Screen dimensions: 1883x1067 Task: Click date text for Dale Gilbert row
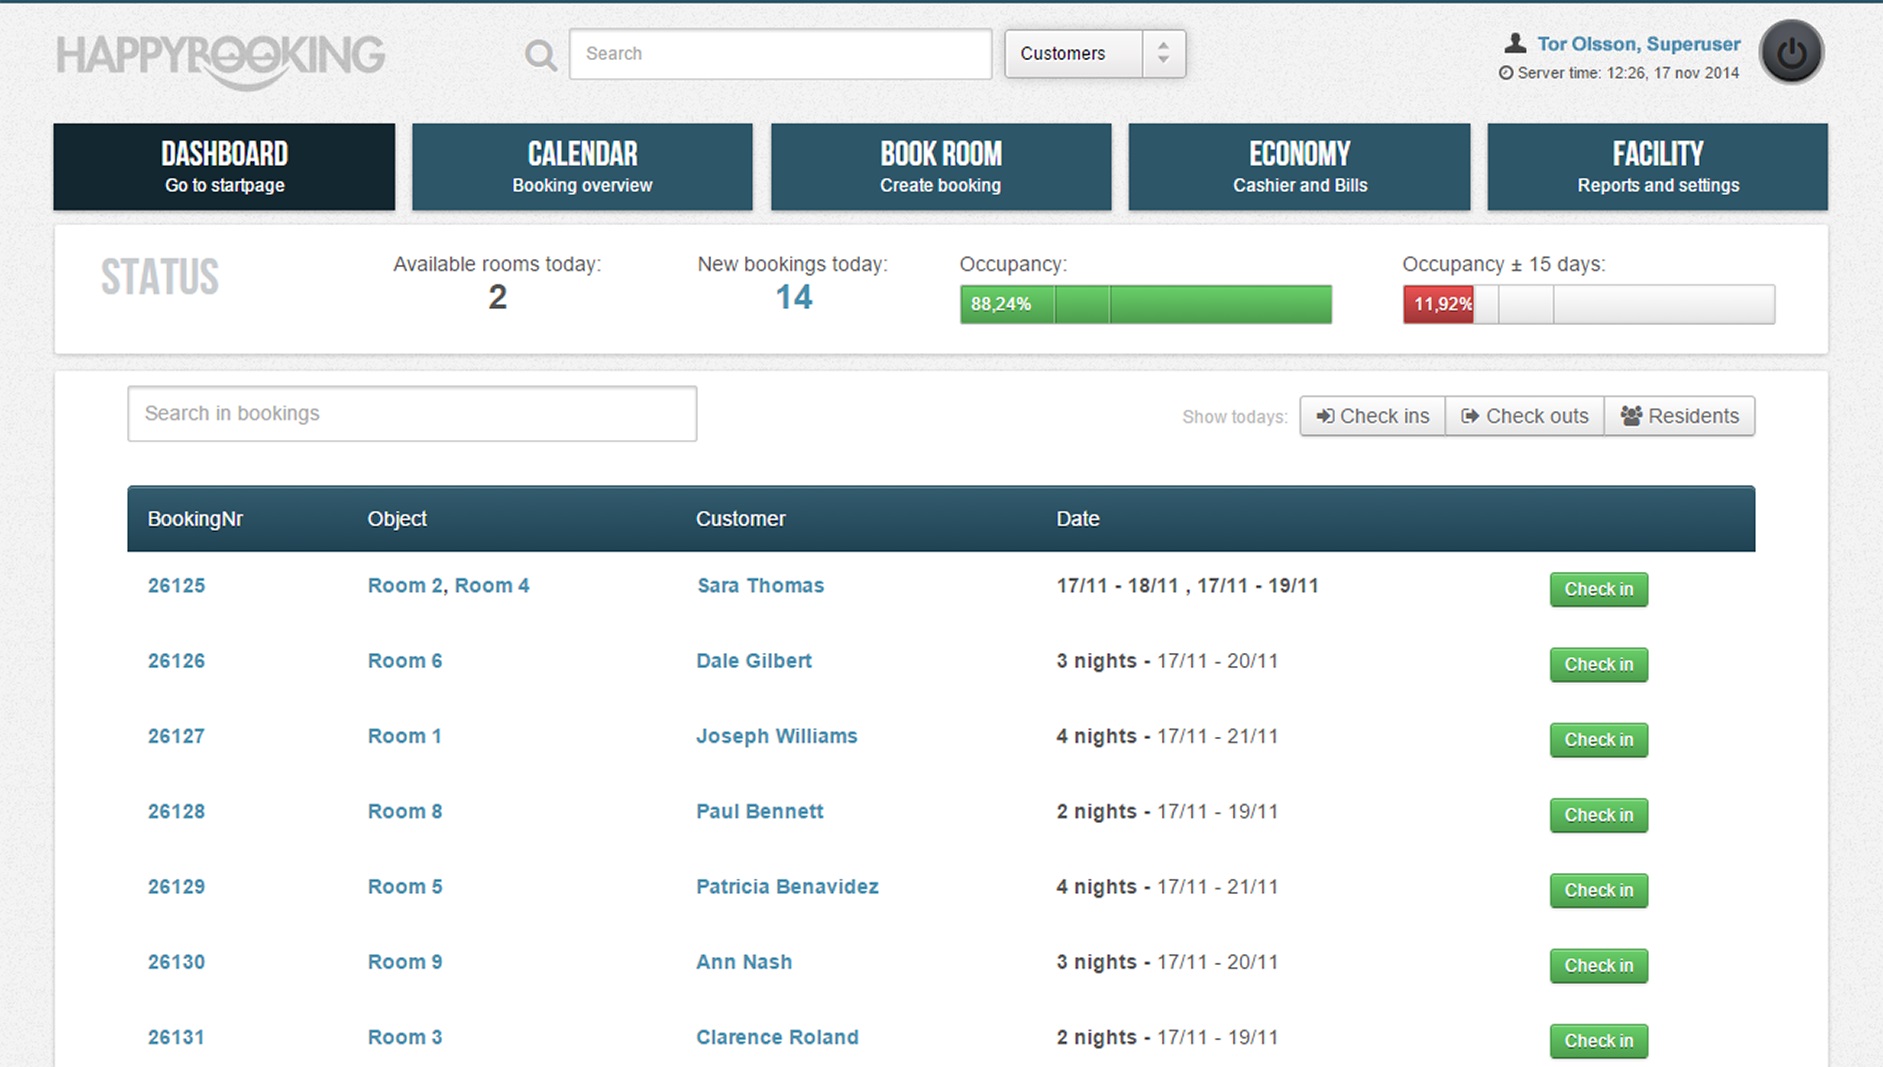(1167, 661)
